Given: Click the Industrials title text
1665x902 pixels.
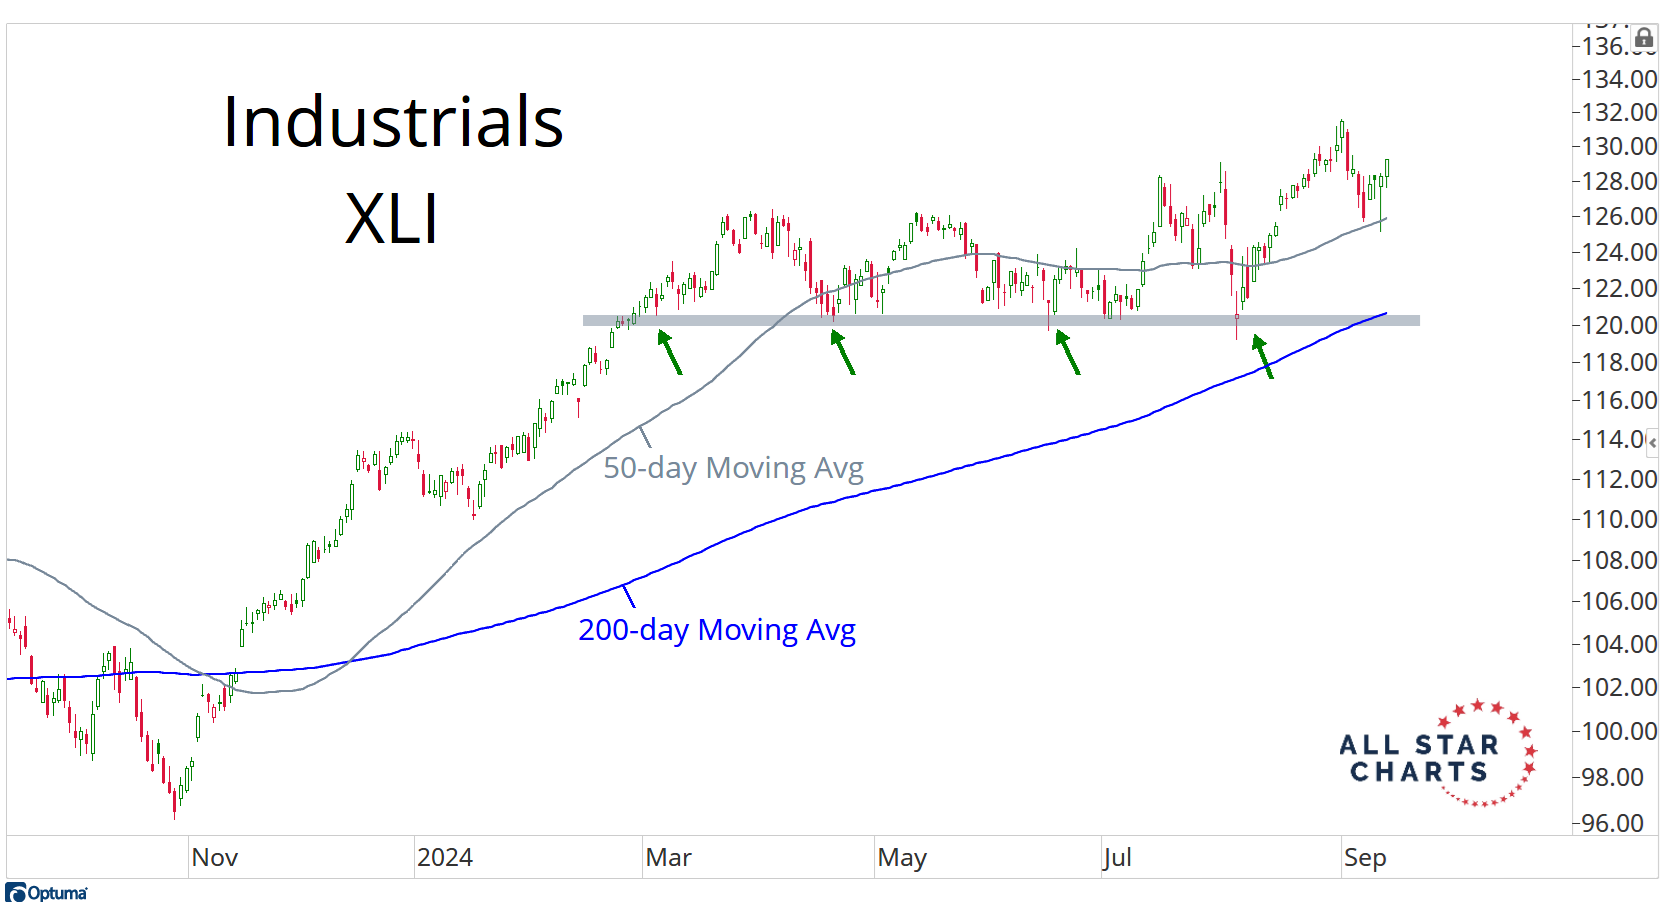Looking at the screenshot, I should (393, 122).
